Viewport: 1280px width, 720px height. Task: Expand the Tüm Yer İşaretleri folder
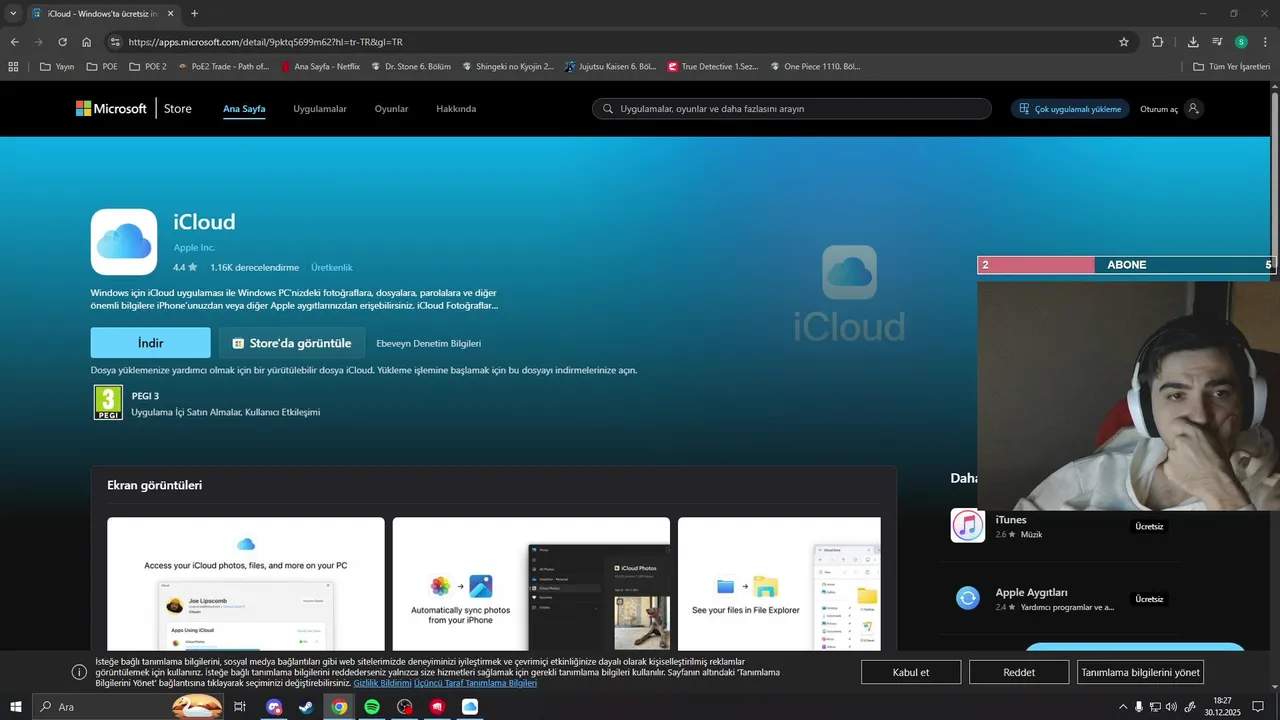1232,67
